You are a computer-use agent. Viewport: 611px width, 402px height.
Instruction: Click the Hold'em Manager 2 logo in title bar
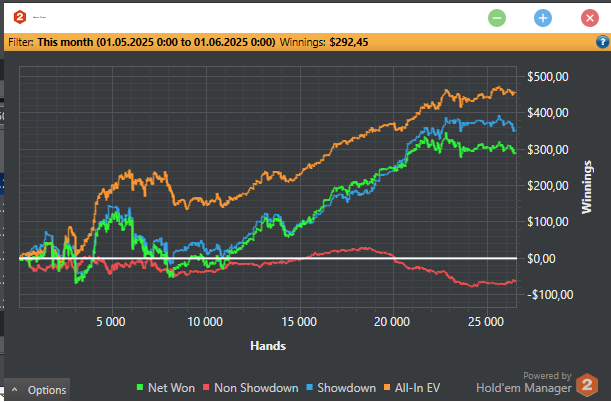pos(20,18)
